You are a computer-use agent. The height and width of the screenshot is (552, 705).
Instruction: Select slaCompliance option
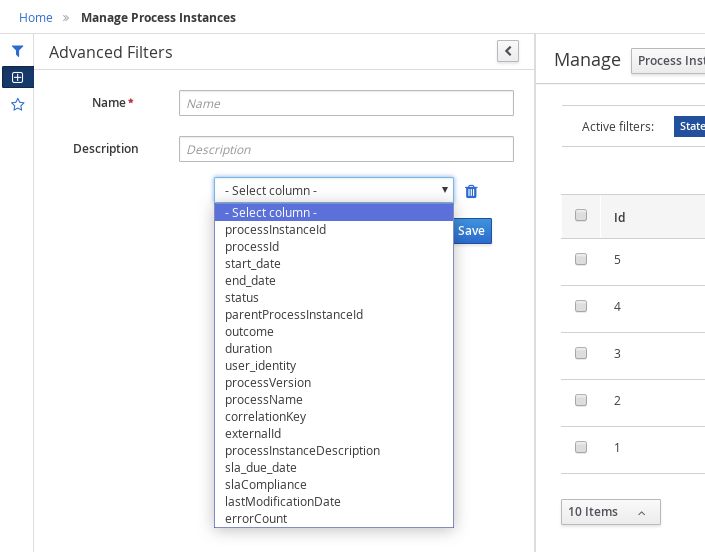(x=334, y=485)
